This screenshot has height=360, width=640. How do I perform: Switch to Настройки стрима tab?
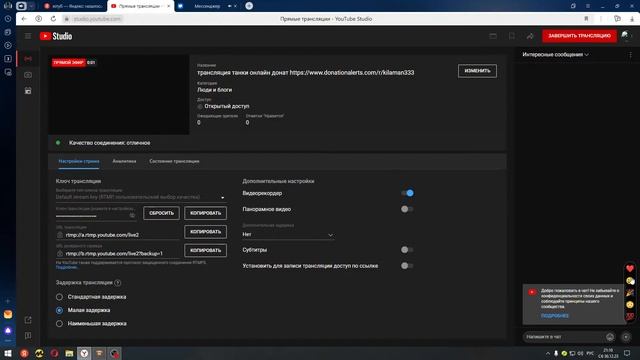pyautogui.click(x=79, y=161)
